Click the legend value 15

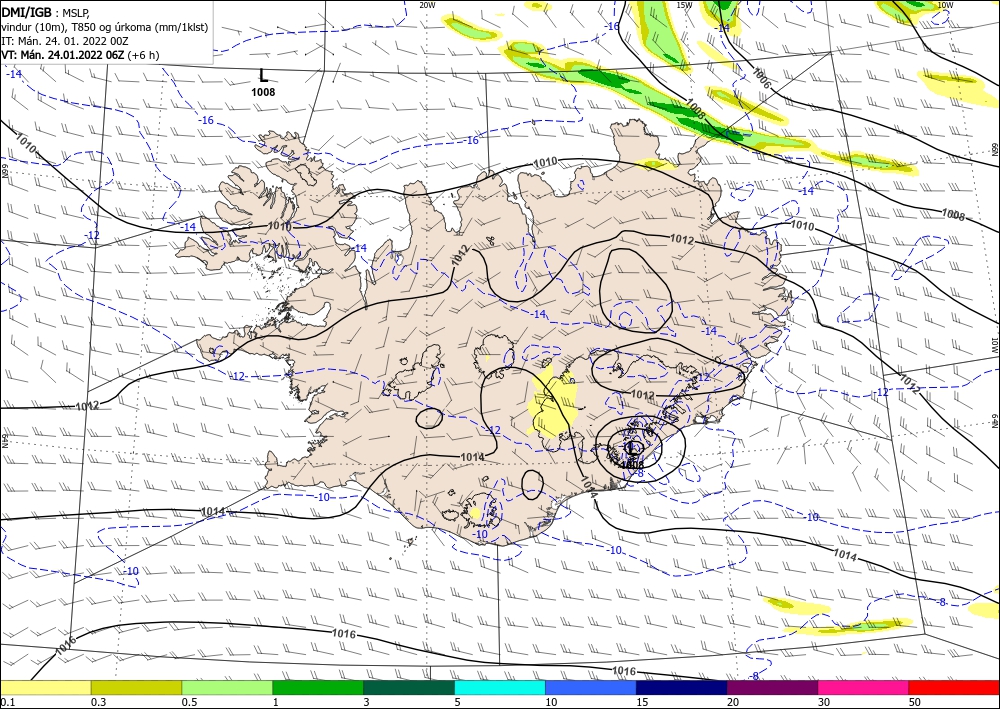pos(642,702)
